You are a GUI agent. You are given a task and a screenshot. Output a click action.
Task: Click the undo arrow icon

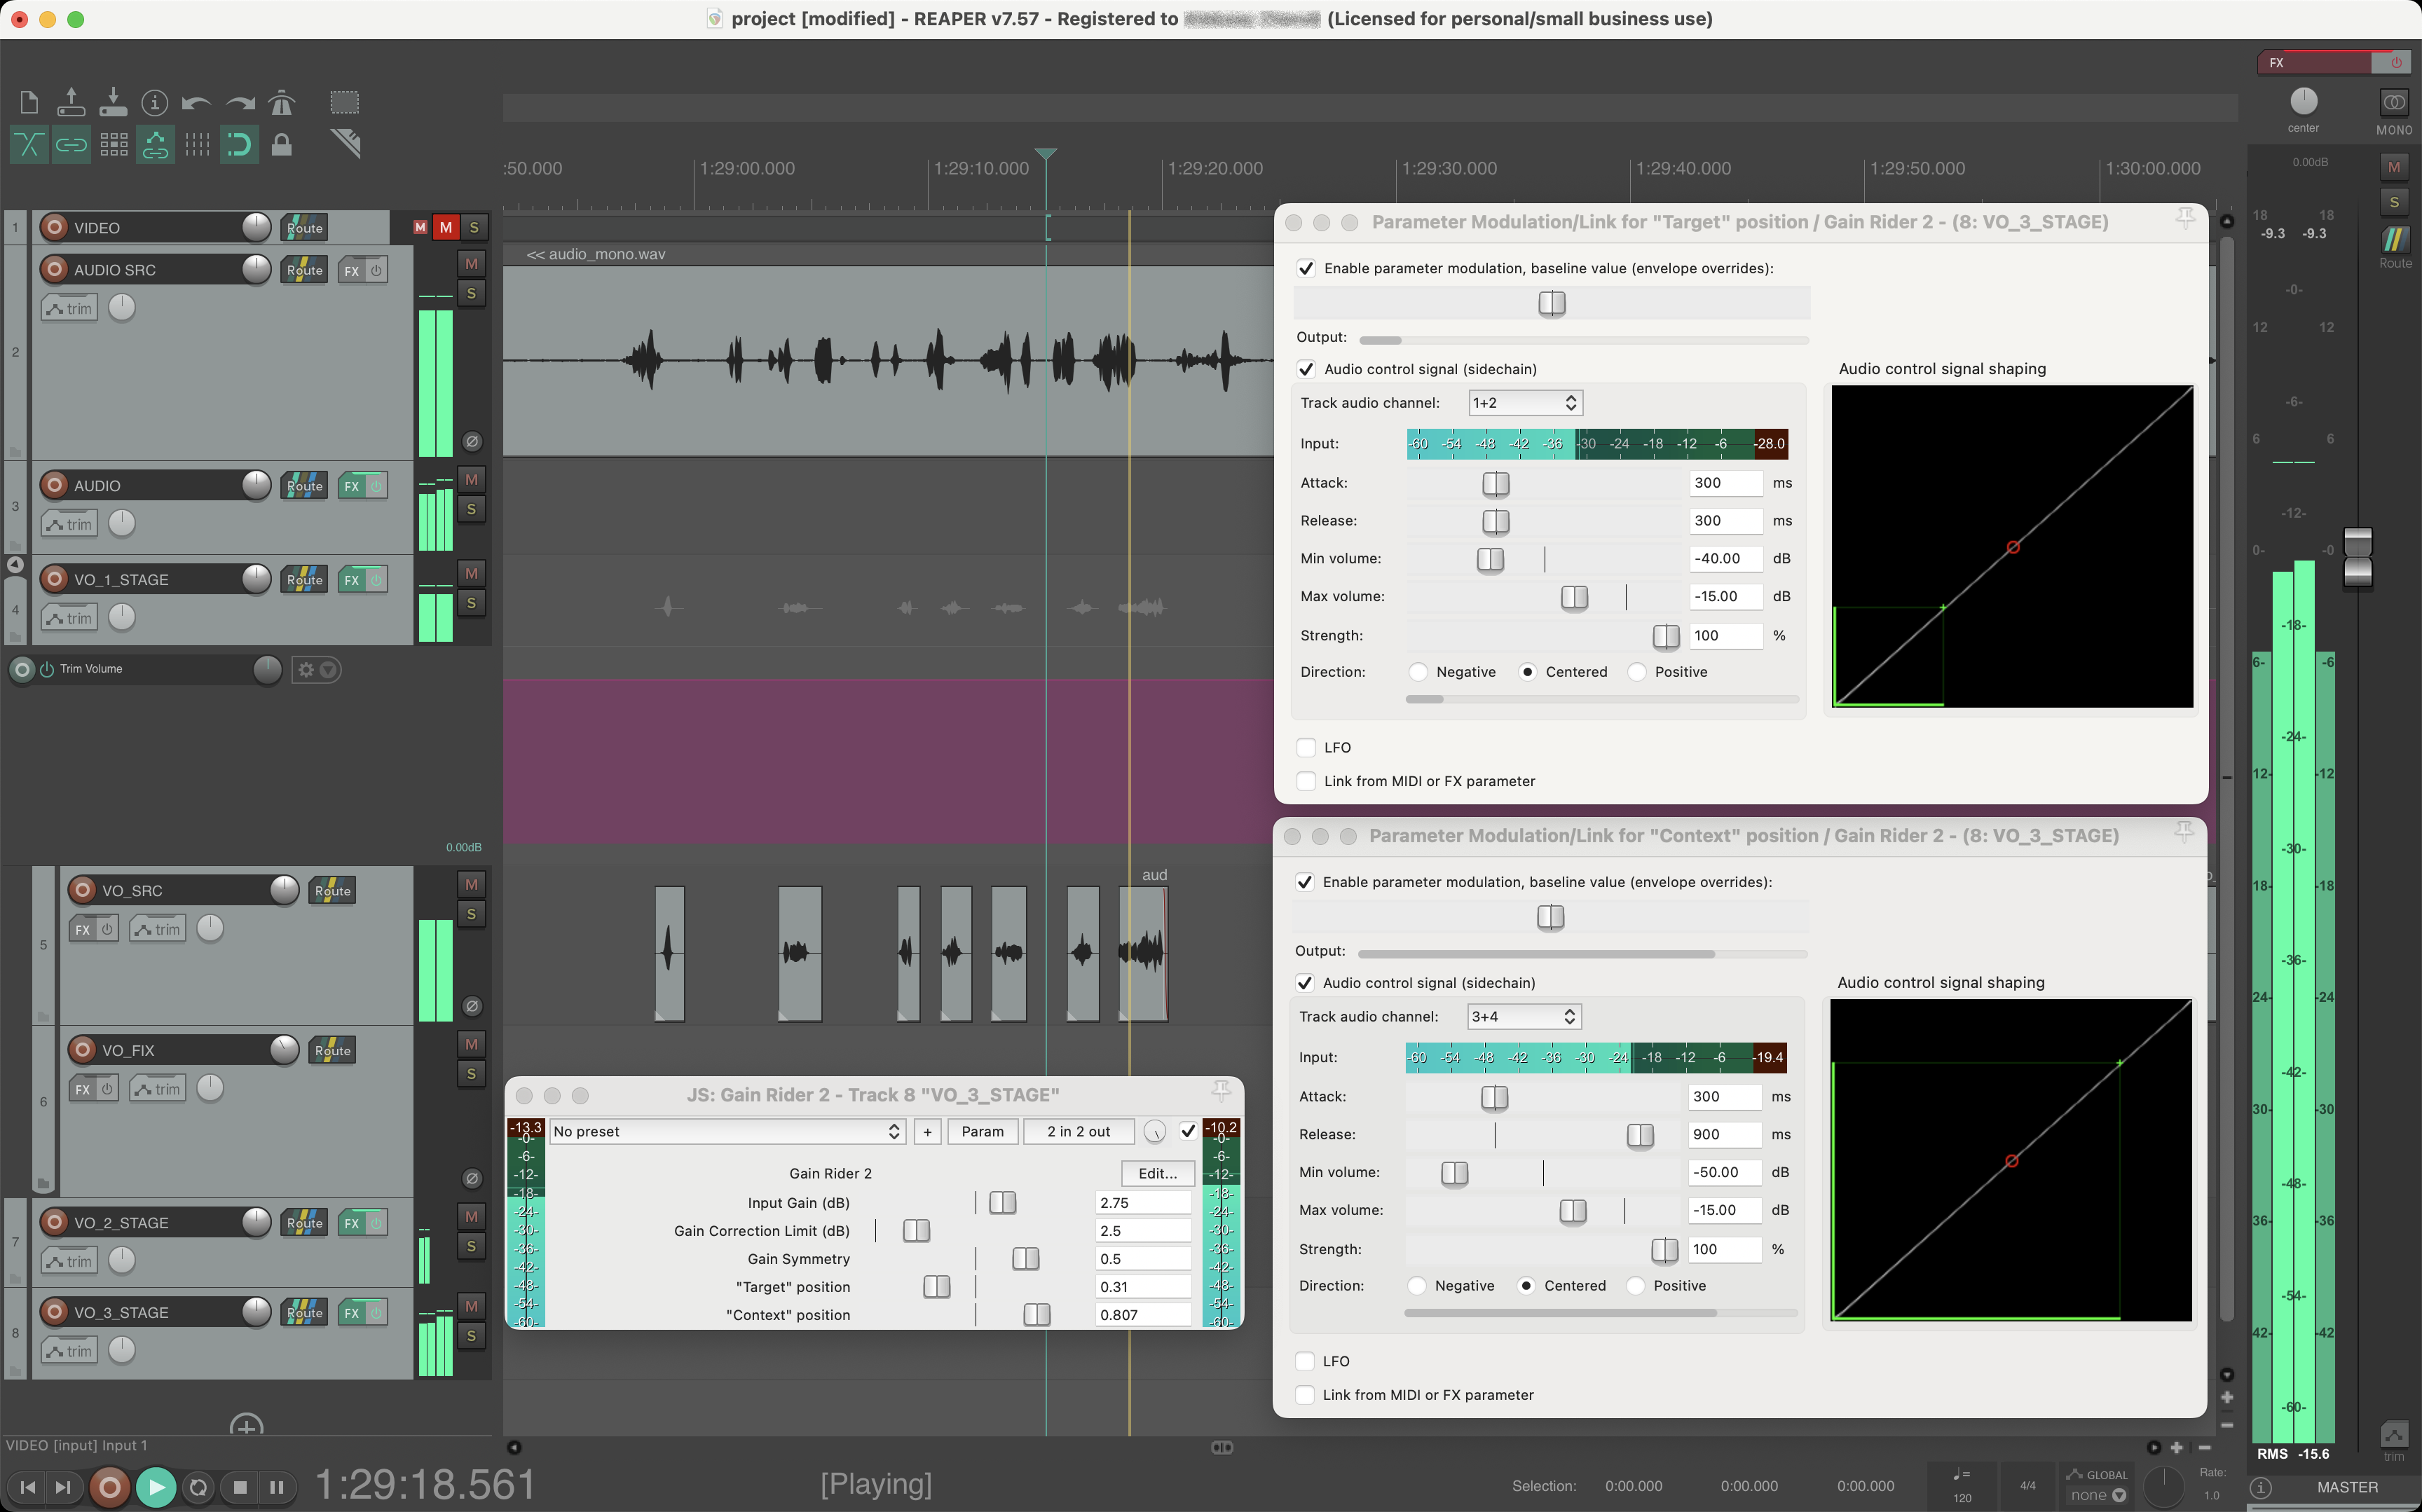click(196, 102)
